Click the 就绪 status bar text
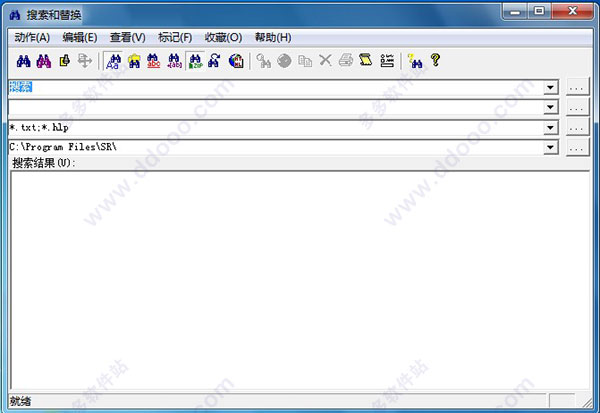Viewport: 600px width, 413px height. (20, 401)
